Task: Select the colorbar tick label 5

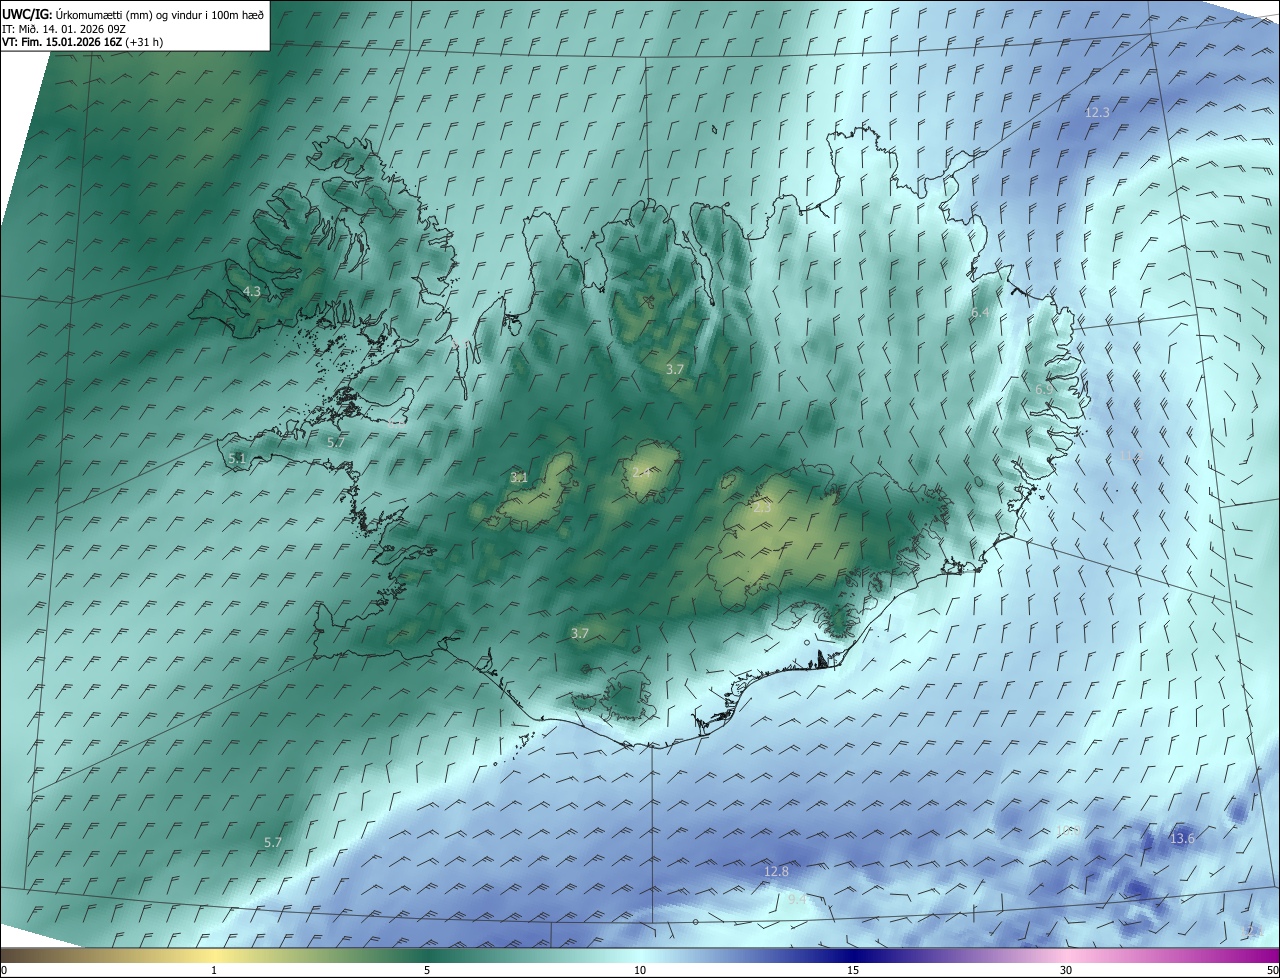Action: [x=427, y=970]
